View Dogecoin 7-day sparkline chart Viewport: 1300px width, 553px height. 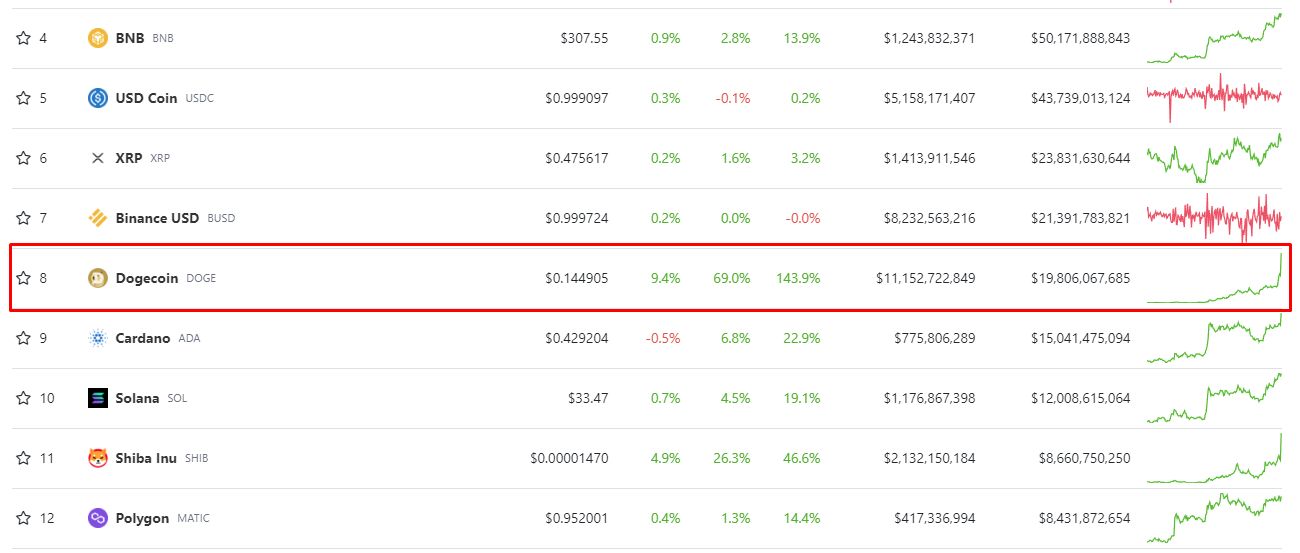(x=1214, y=278)
